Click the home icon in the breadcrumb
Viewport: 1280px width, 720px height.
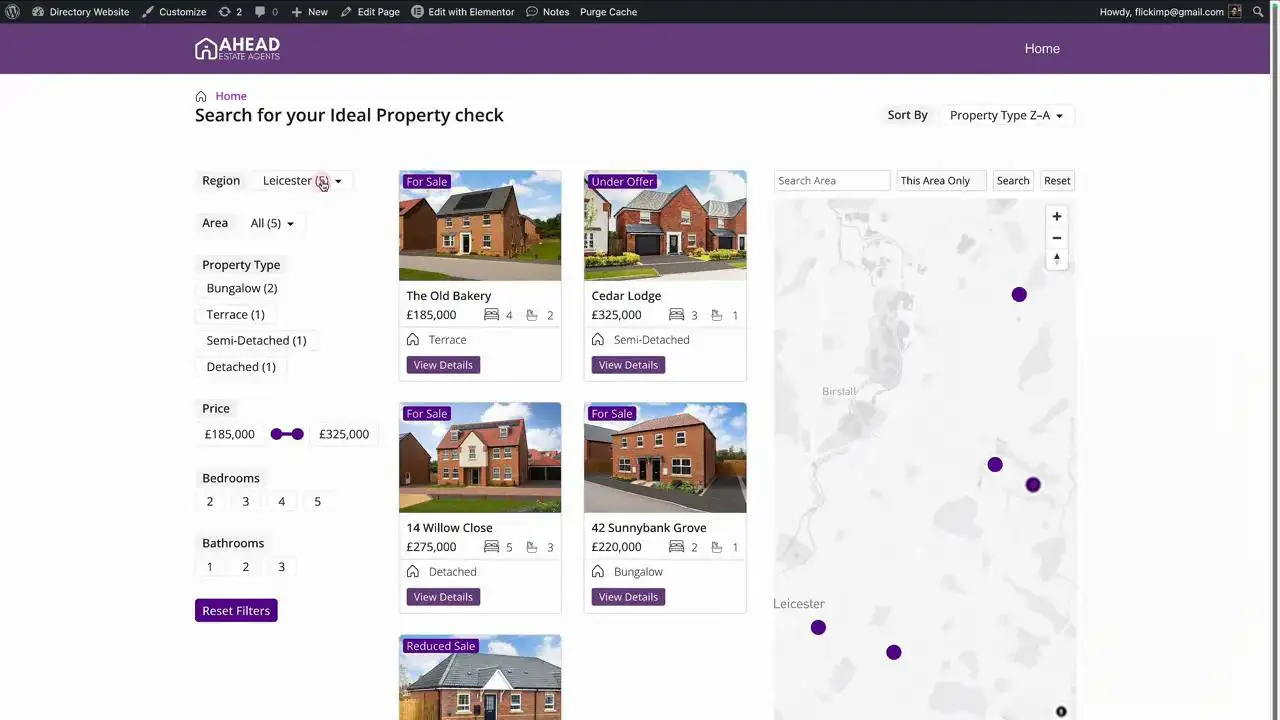click(201, 96)
